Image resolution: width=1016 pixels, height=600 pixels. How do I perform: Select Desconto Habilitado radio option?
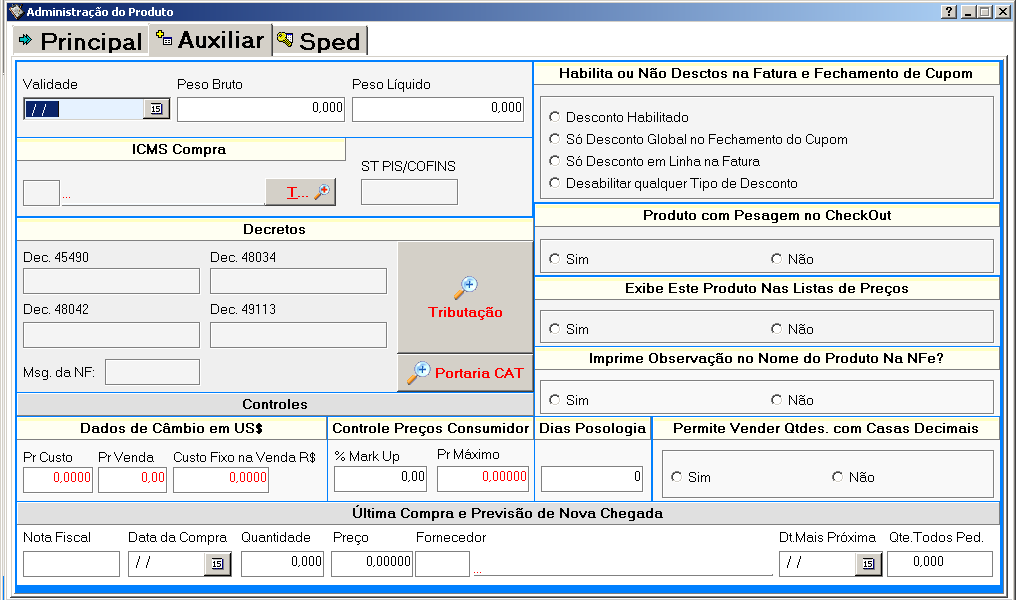555,117
